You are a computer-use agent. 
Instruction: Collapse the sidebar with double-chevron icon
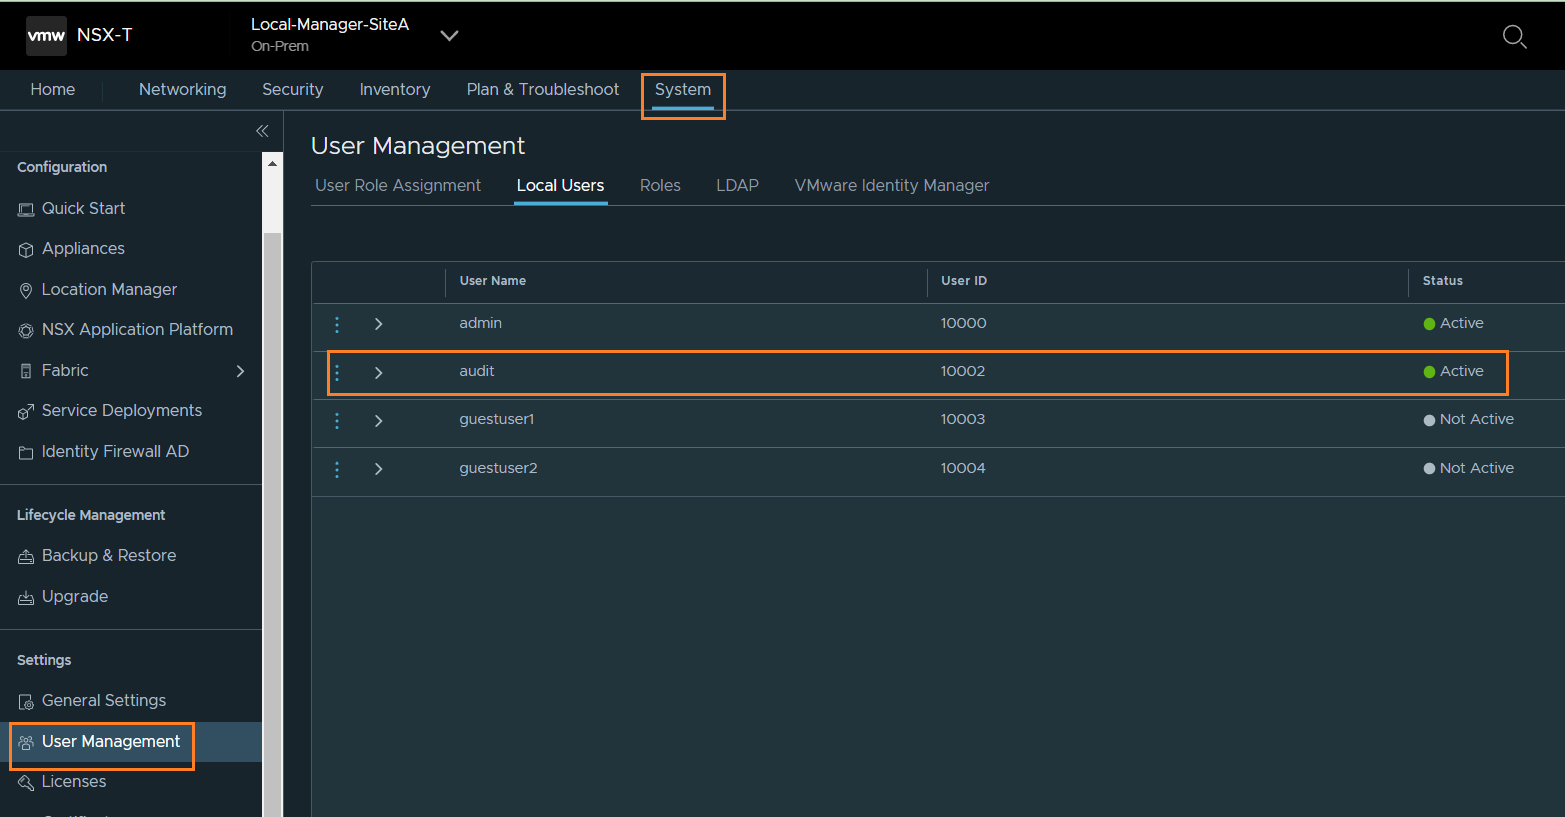click(x=262, y=131)
